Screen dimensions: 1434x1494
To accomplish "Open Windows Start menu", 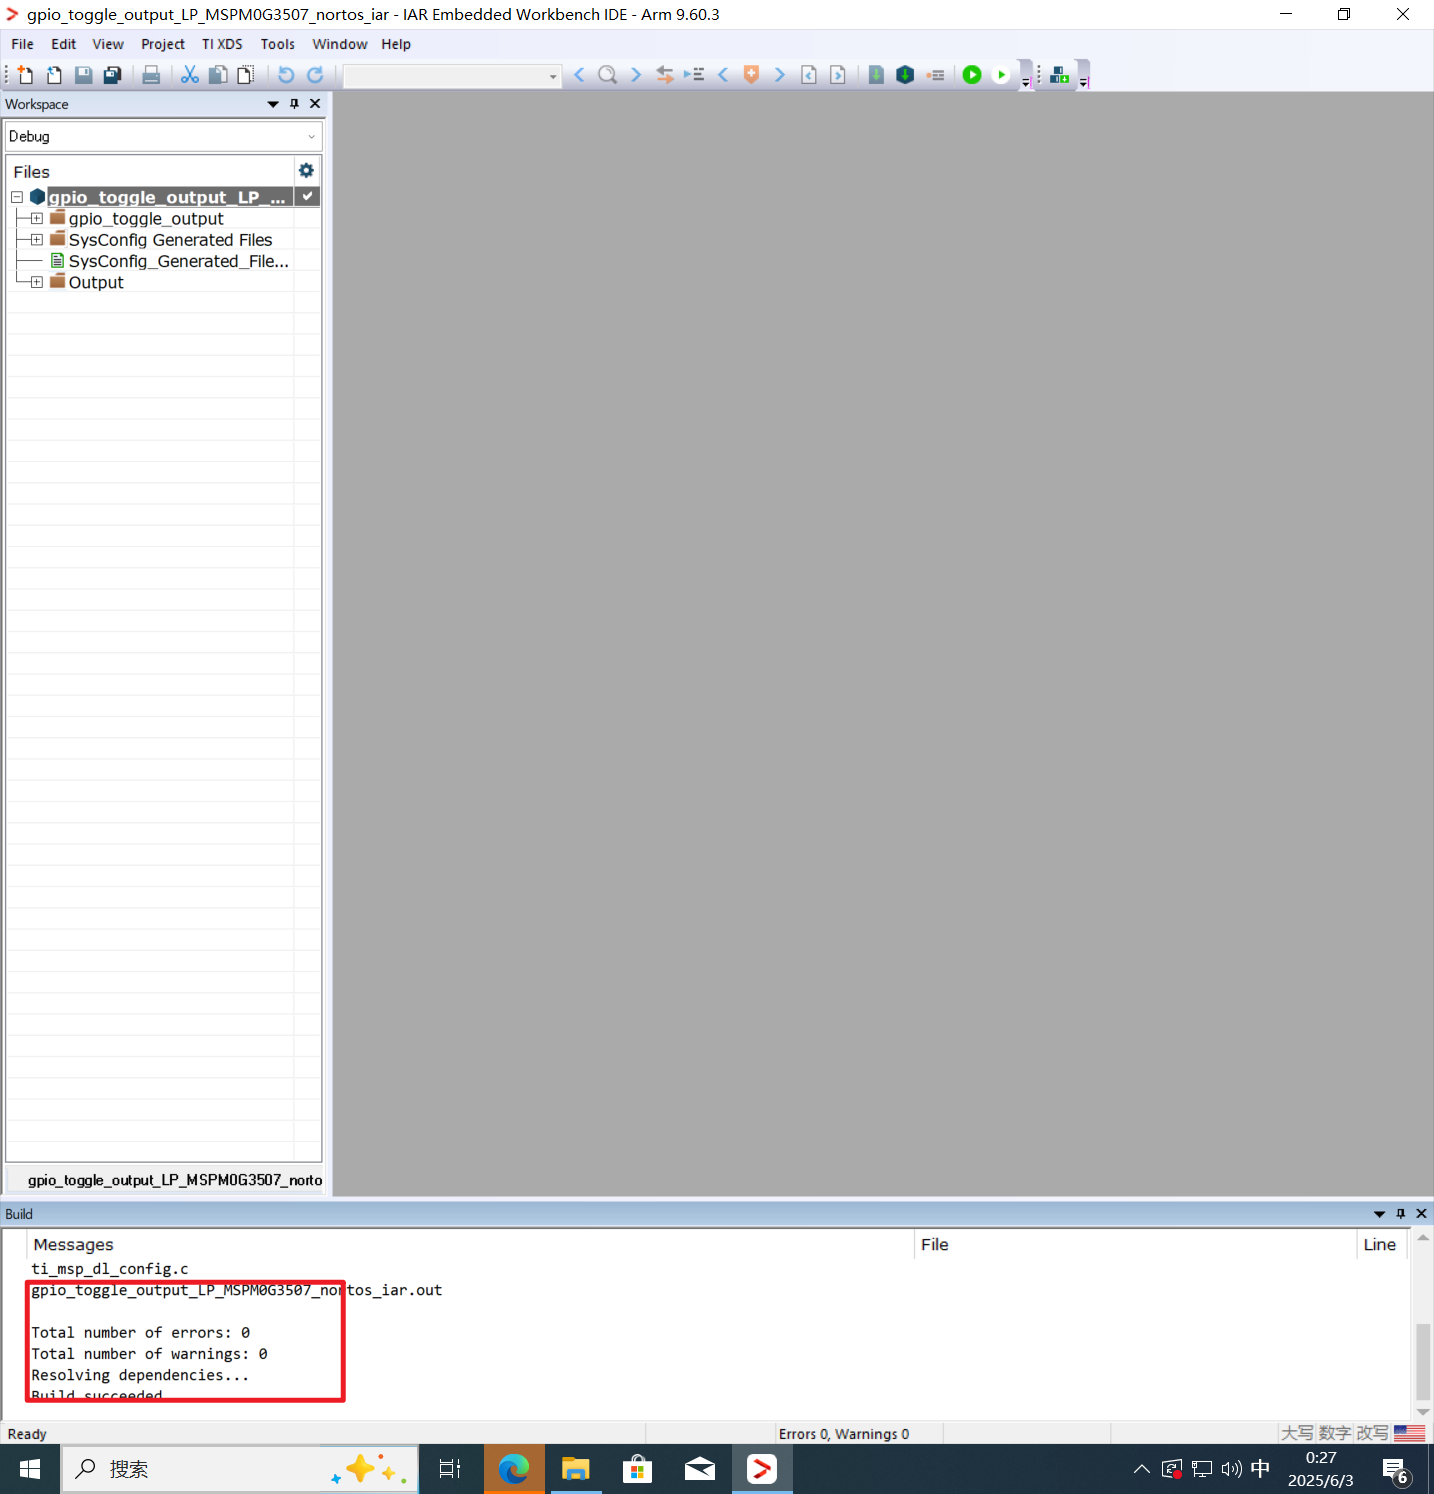I will point(30,1469).
